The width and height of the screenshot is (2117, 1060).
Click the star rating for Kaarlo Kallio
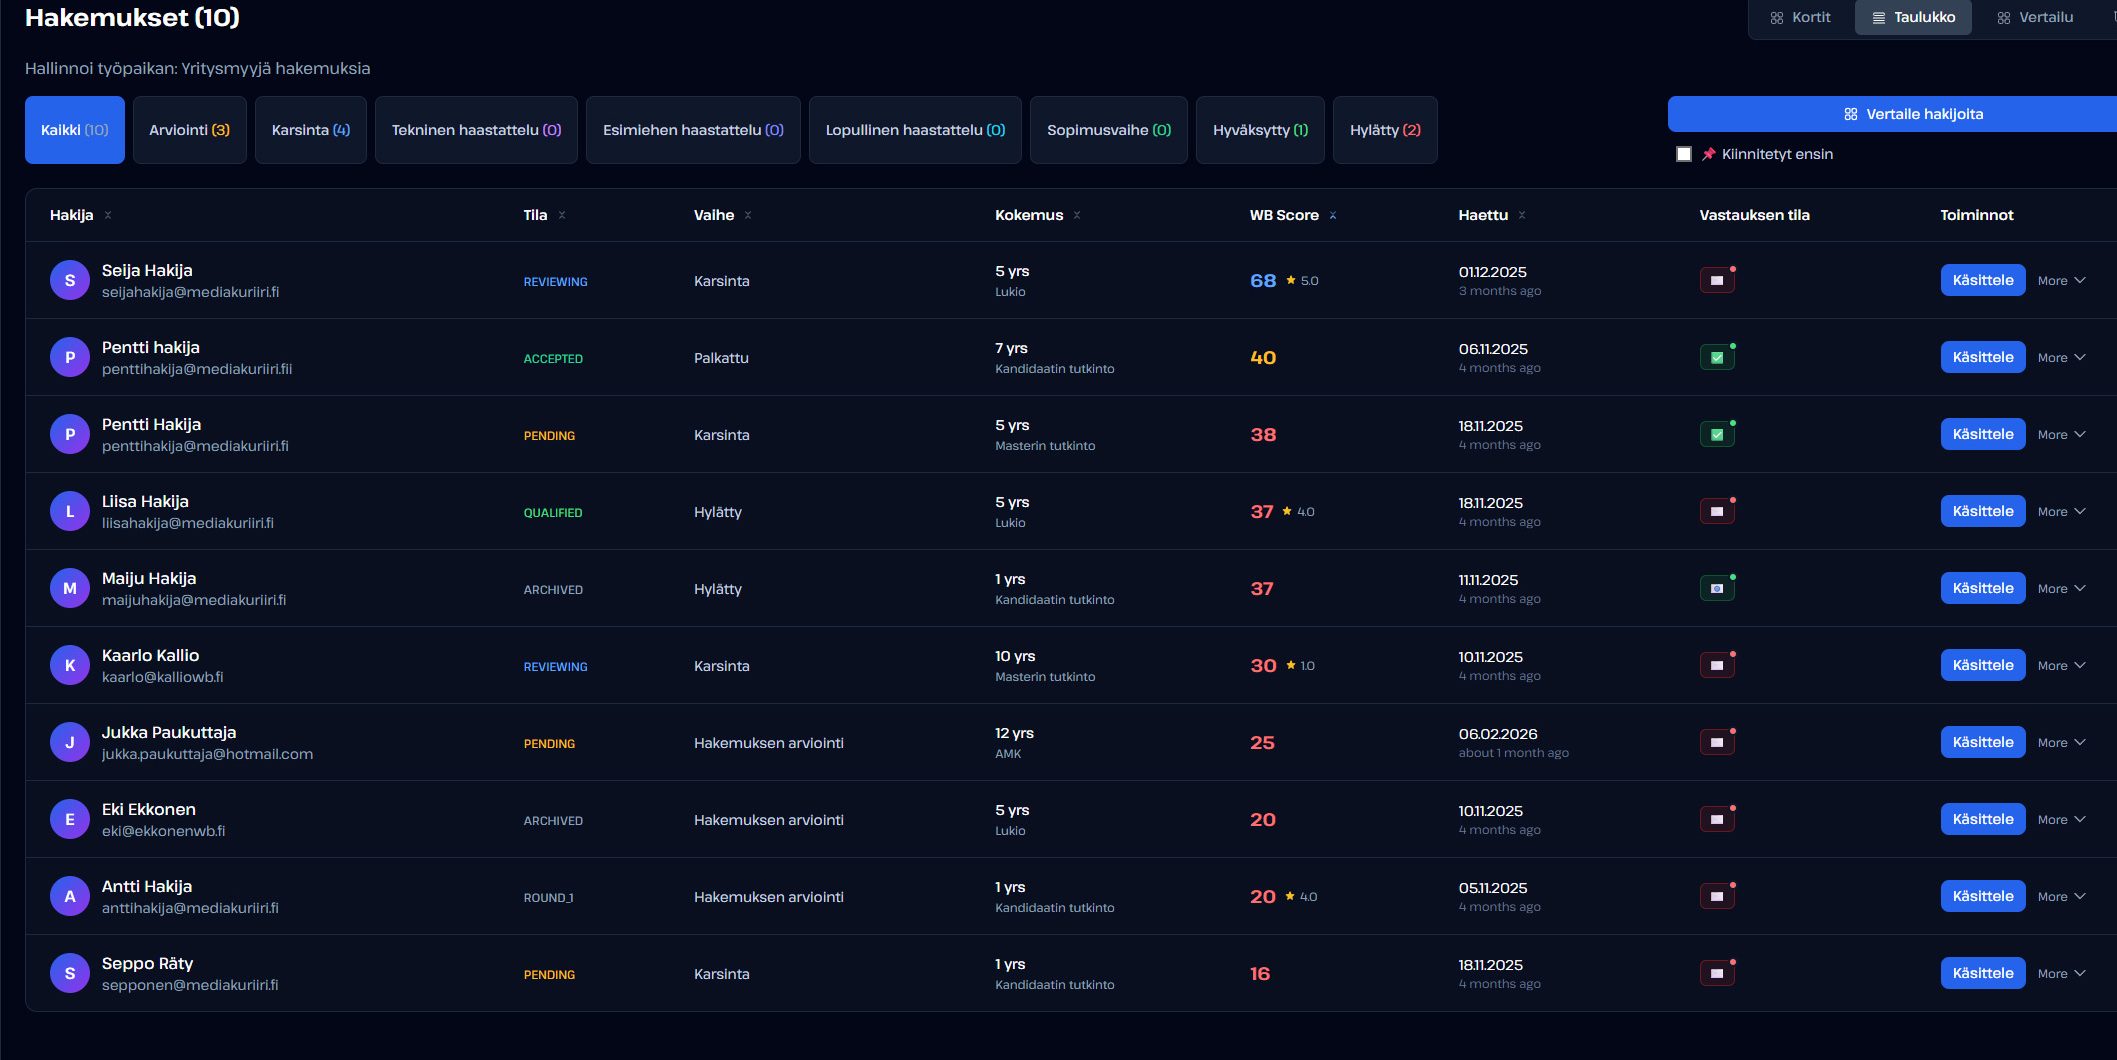tap(1300, 666)
